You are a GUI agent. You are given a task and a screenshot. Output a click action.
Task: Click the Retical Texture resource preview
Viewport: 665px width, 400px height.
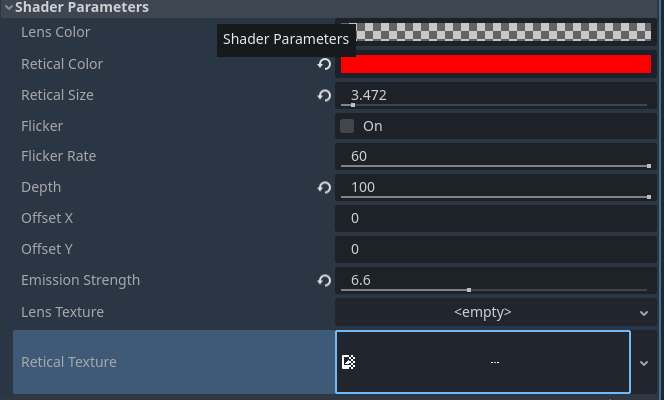(483, 362)
